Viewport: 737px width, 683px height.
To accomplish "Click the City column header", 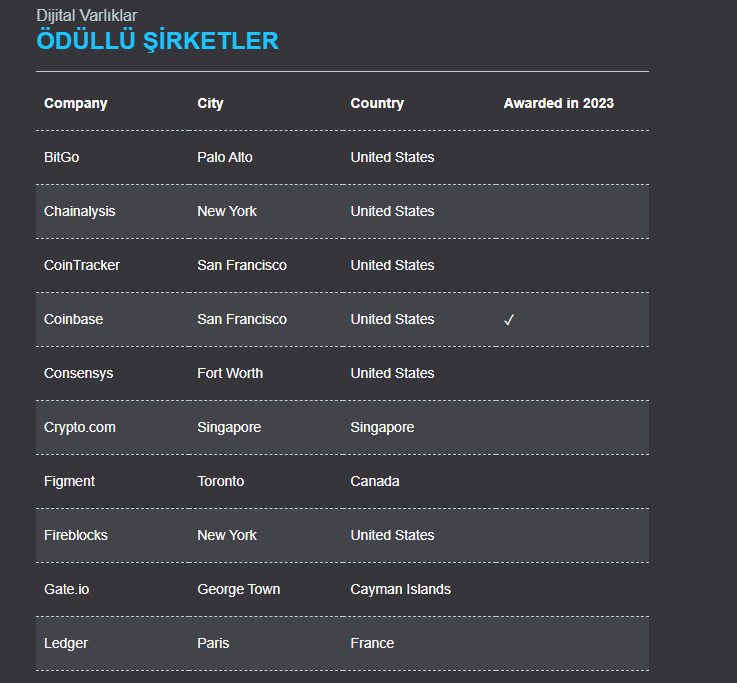I will pyautogui.click(x=210, y=103).
